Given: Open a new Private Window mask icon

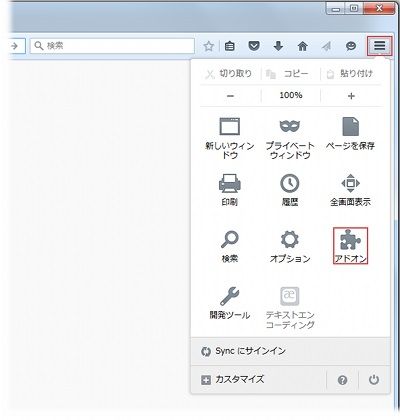Looking at the screenshot, I should [x=290, y=138].
